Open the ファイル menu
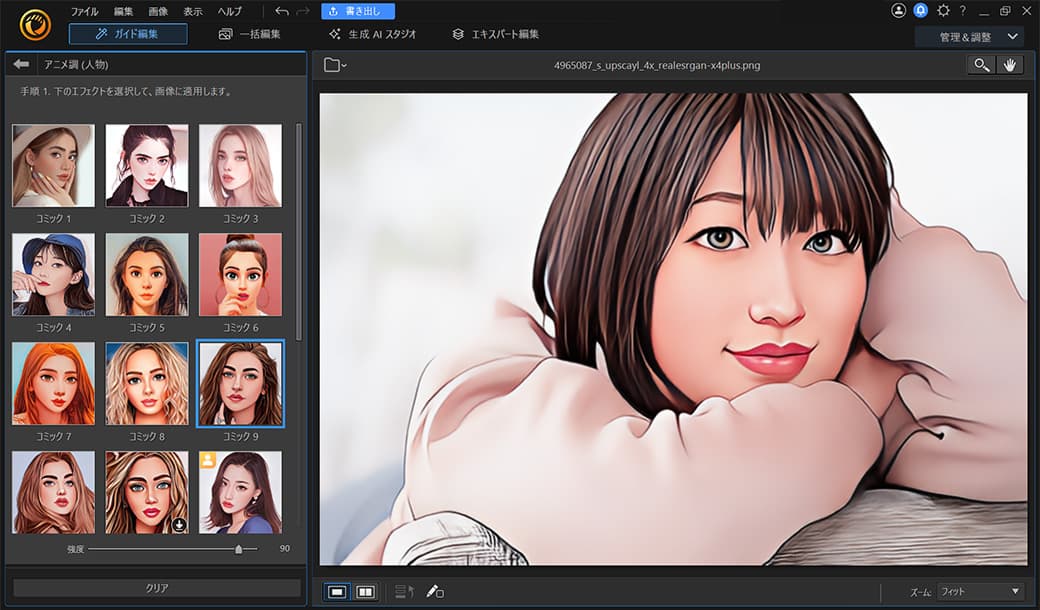 83,11
